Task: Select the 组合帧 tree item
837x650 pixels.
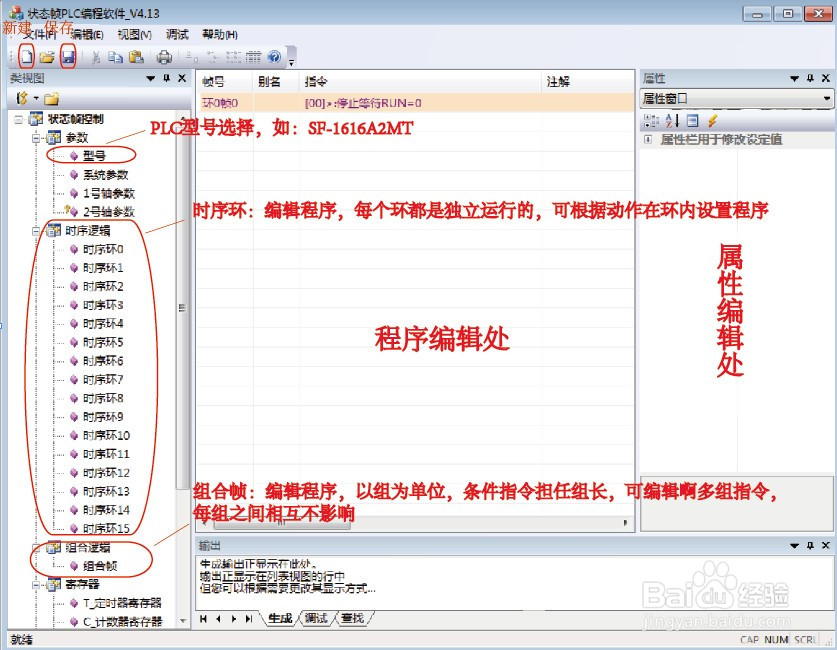Action: coord(100,566)
